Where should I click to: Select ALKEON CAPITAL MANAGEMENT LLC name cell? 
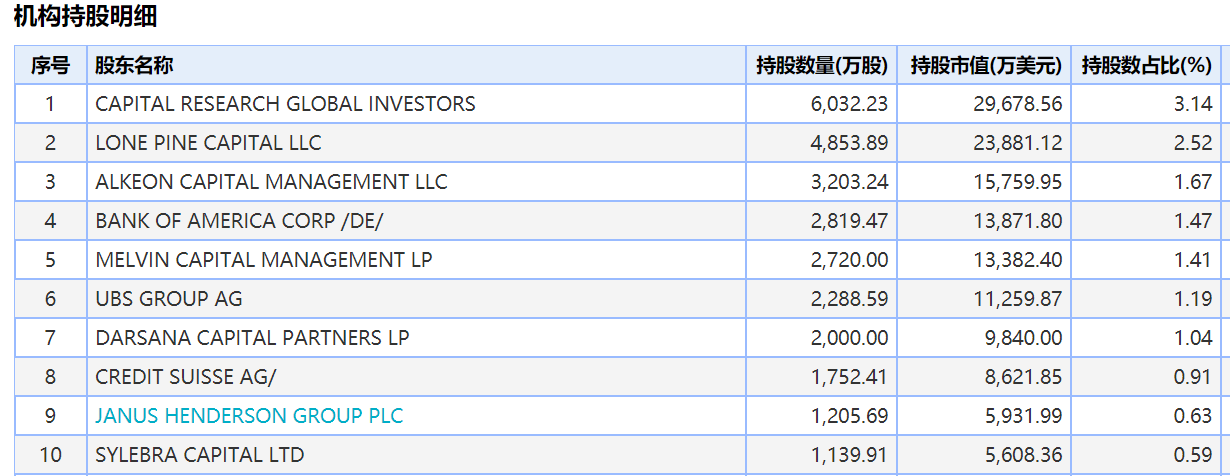[x=416, y=182]
